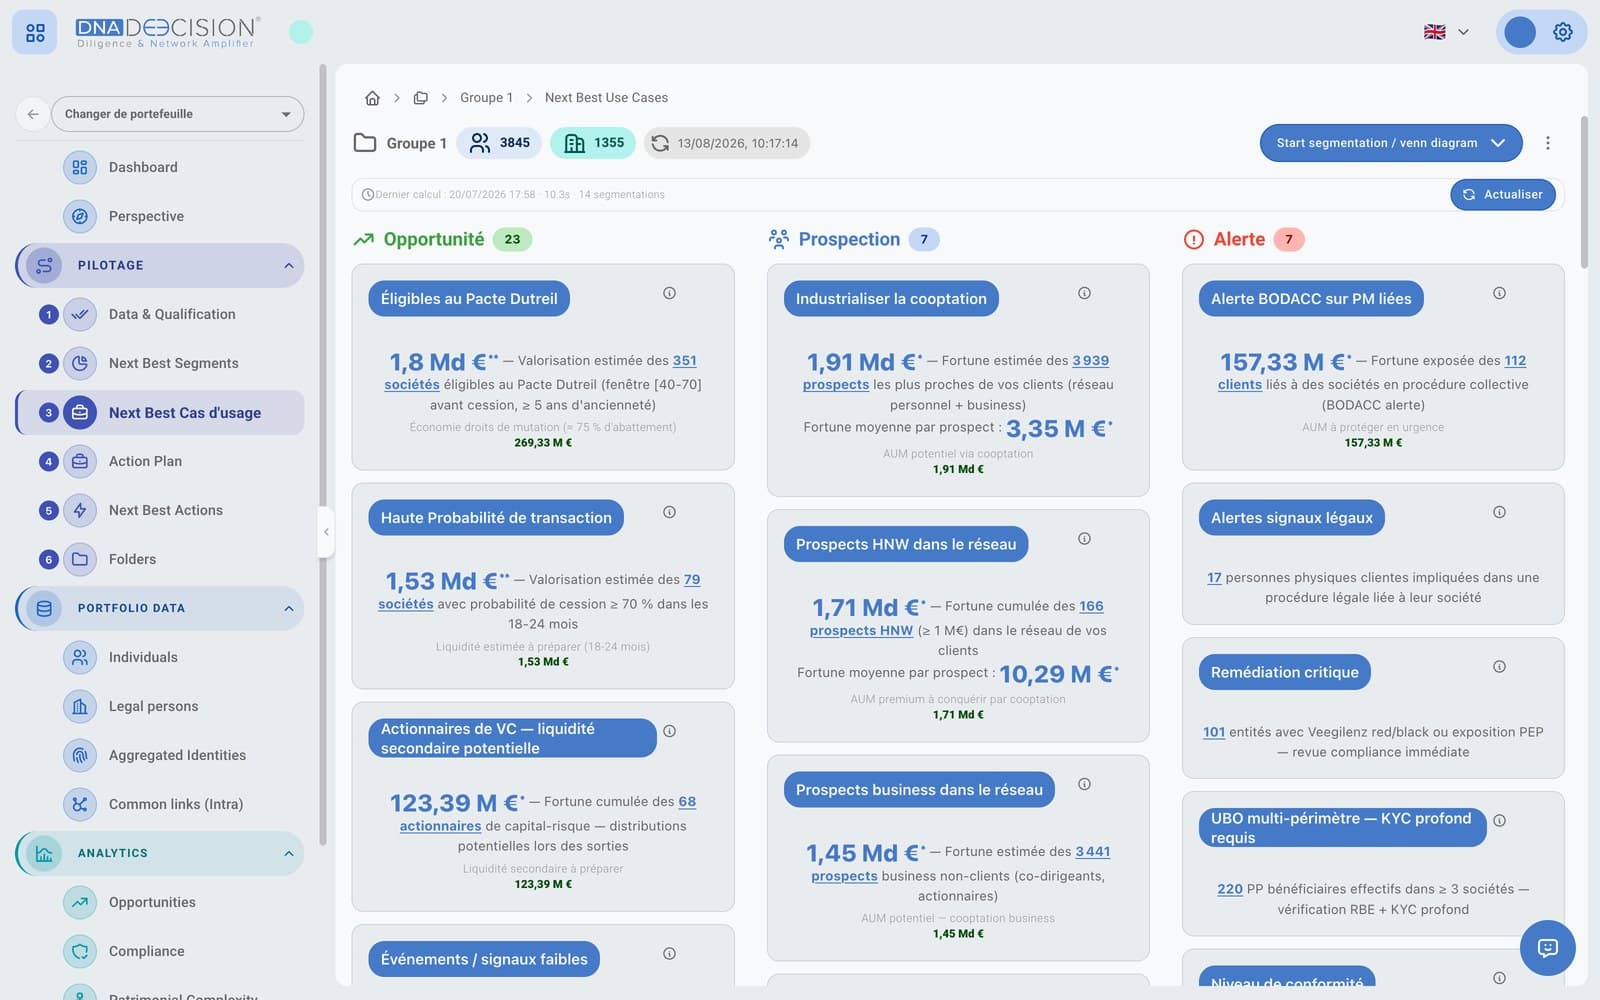Collapse the sidebar with handle arrow
The image size is (1600, 1000).
point(326,532)
